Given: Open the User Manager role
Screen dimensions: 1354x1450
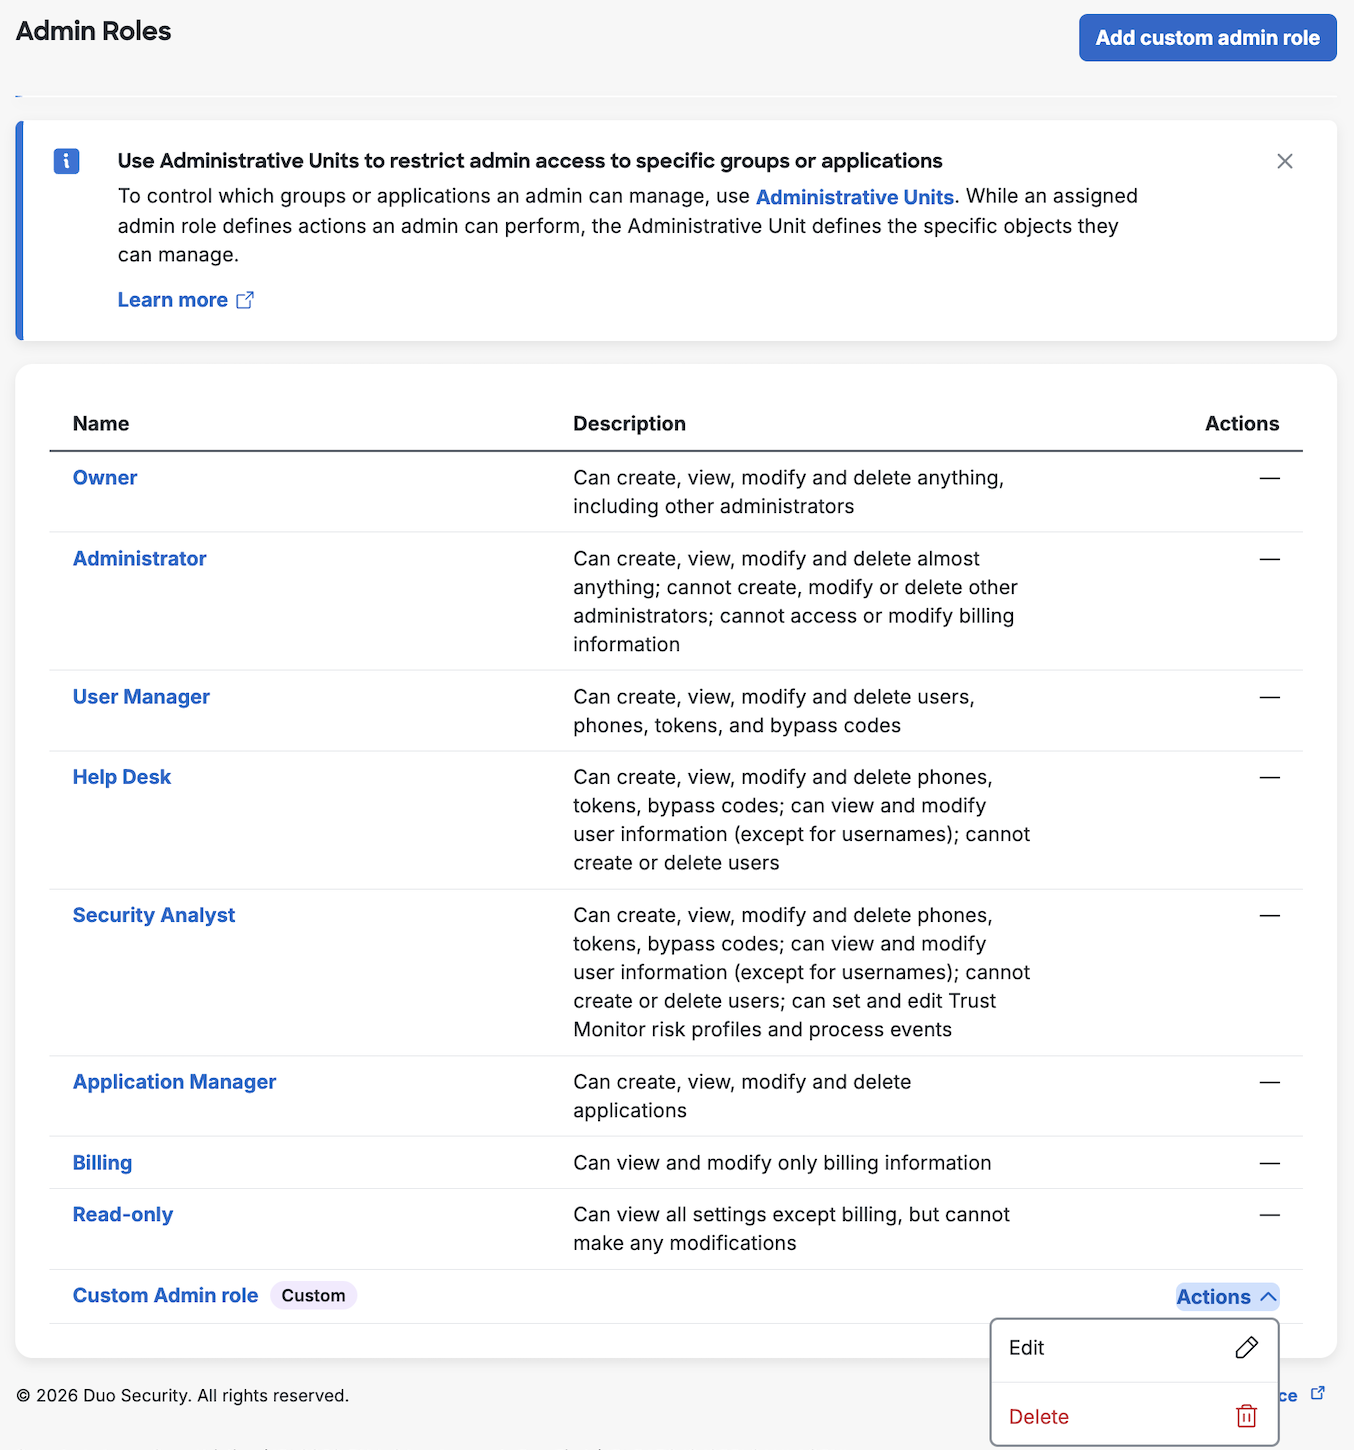Looking at the screenshot, I should tap(141, 696).
